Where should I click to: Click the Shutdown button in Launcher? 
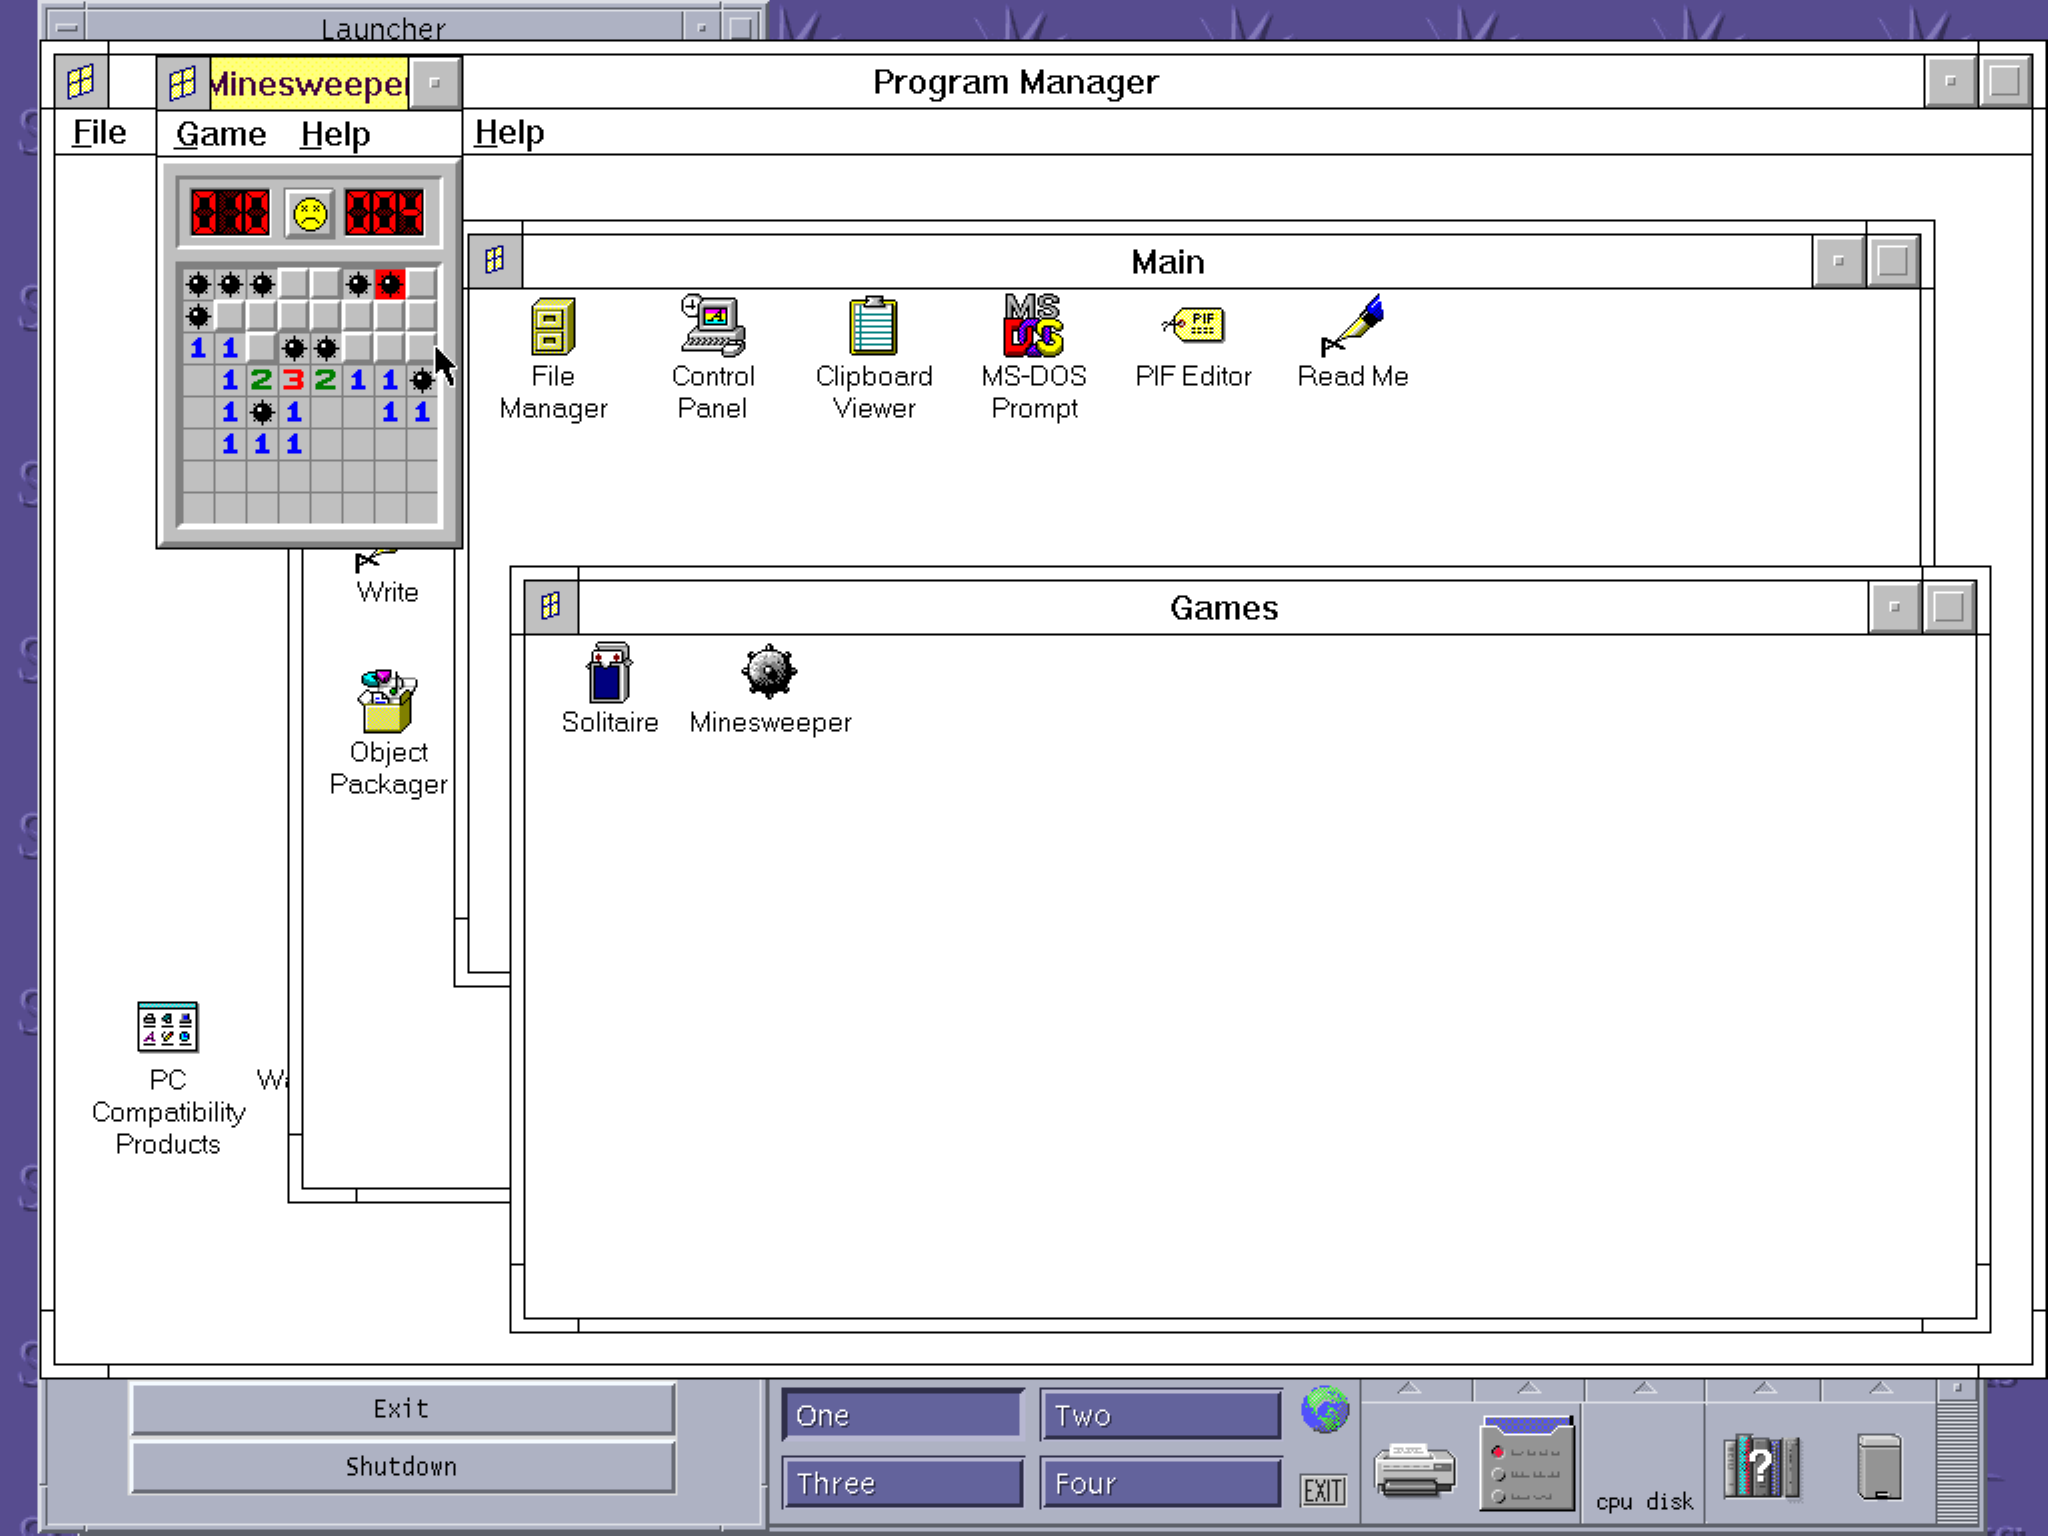point(402,1467)
